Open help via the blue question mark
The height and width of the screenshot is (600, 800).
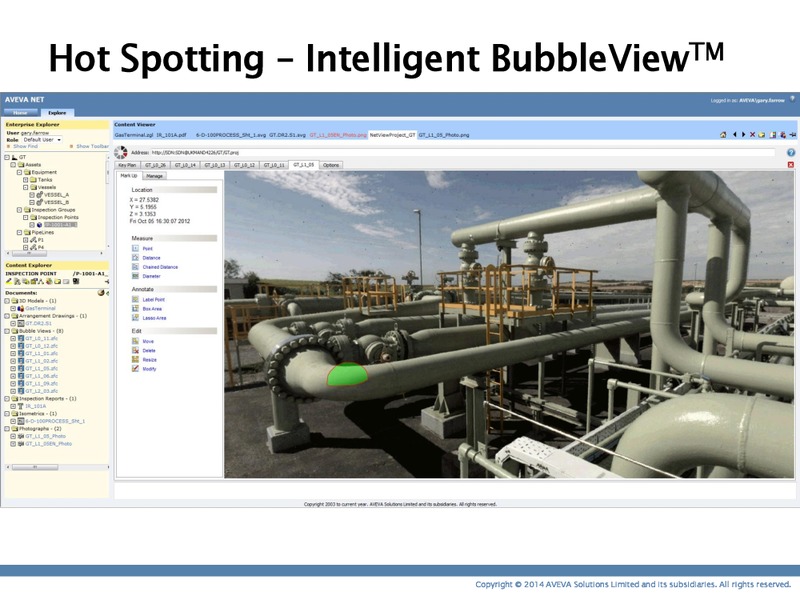point(791,152)
